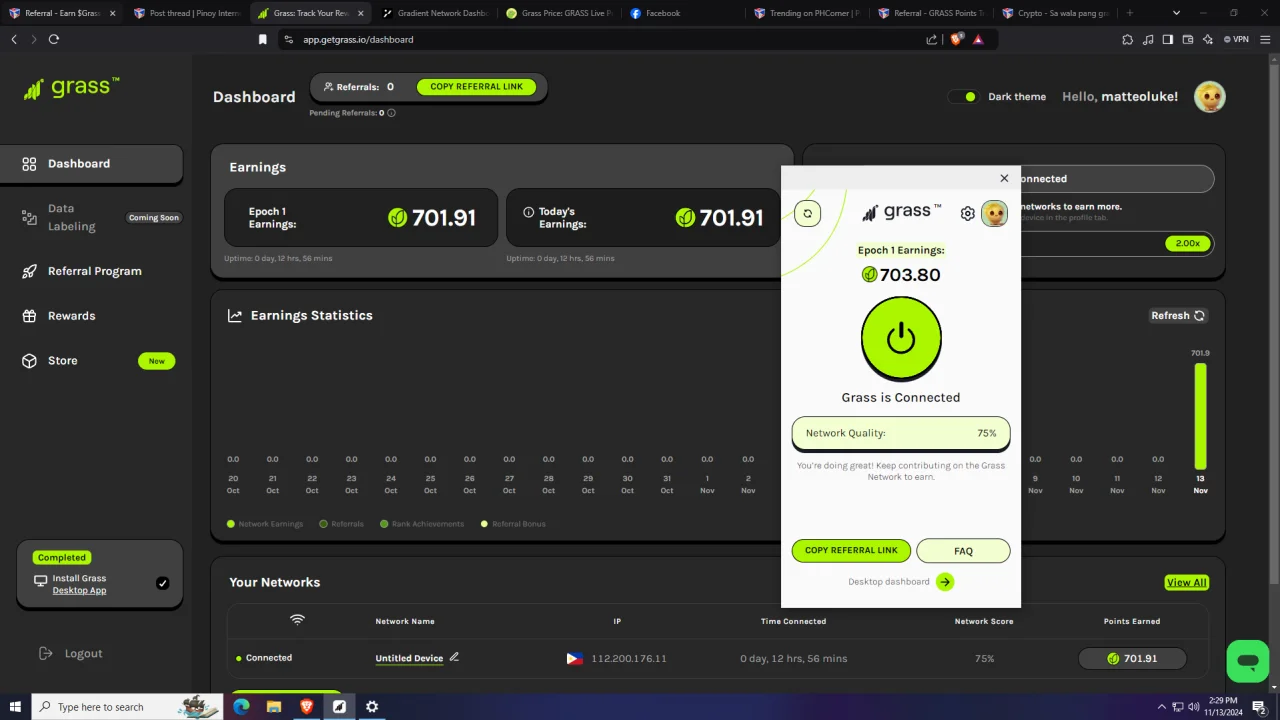This screenshot has height=720, width=1280.
Task: Refresh the Earnings Statistics chart
Action: click(x=1179, y=316)
